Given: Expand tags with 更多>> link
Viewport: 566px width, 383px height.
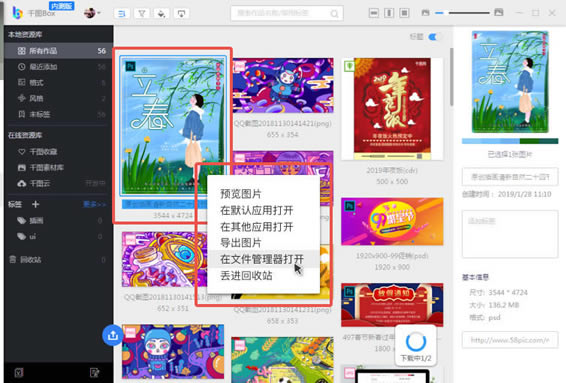Looking at the screenshot, I should coord(95,204).
